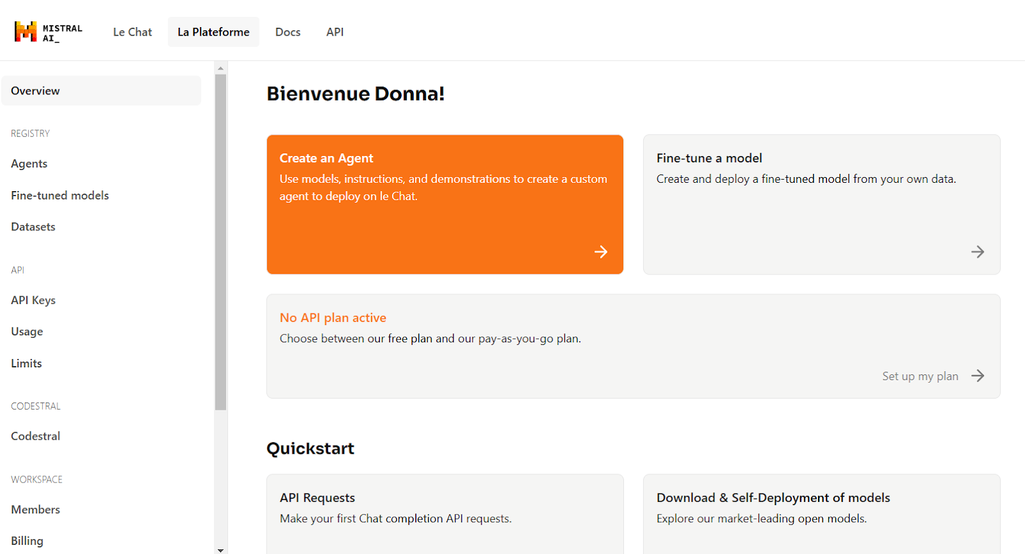Click the Quickstart heading
The height and width of the screenshot is (554, 1025).
310,449
